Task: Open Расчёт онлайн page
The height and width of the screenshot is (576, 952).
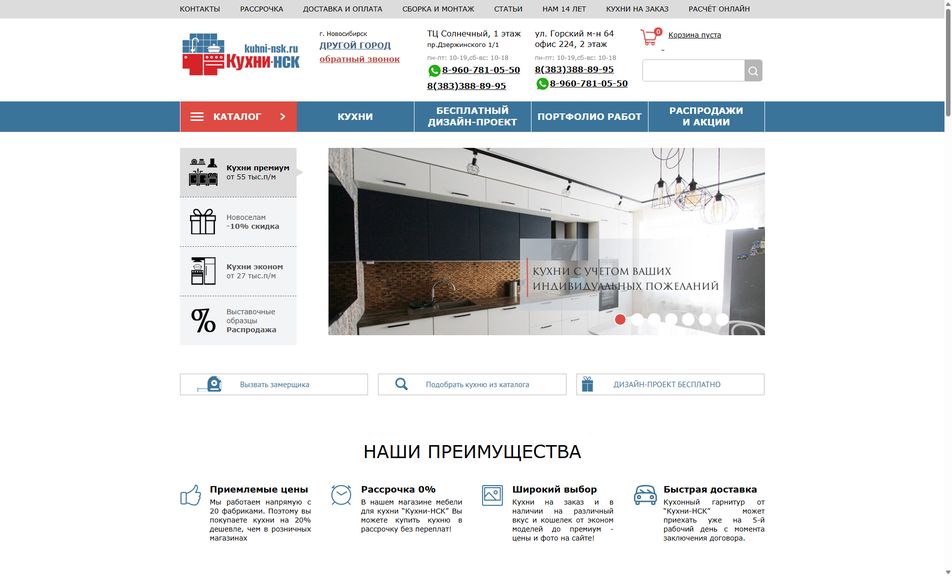Action: coord(719,9)
